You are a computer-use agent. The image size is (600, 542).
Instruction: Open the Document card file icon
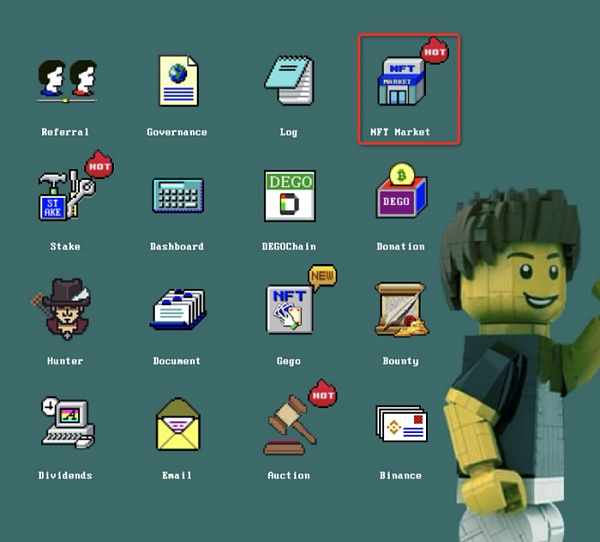pyautogui.click(x=177, y=310)
